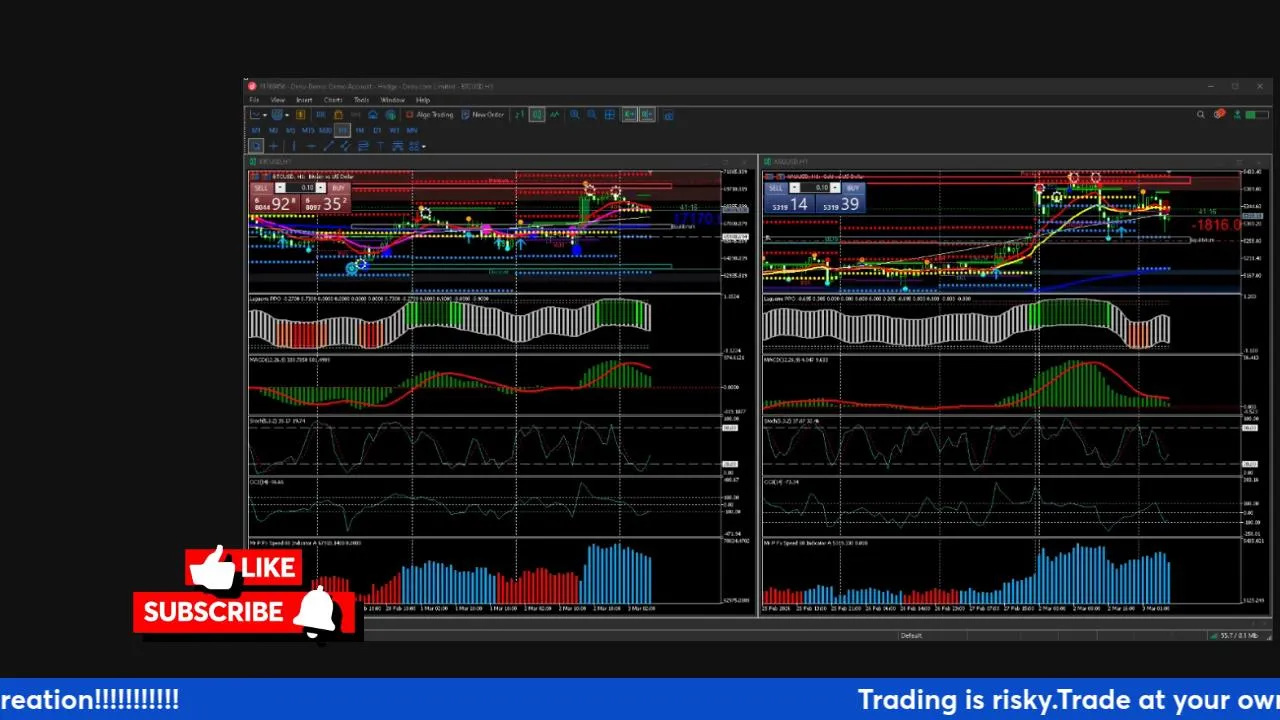
Task: Toggle chart auto scroll icon
Action: 629,115
